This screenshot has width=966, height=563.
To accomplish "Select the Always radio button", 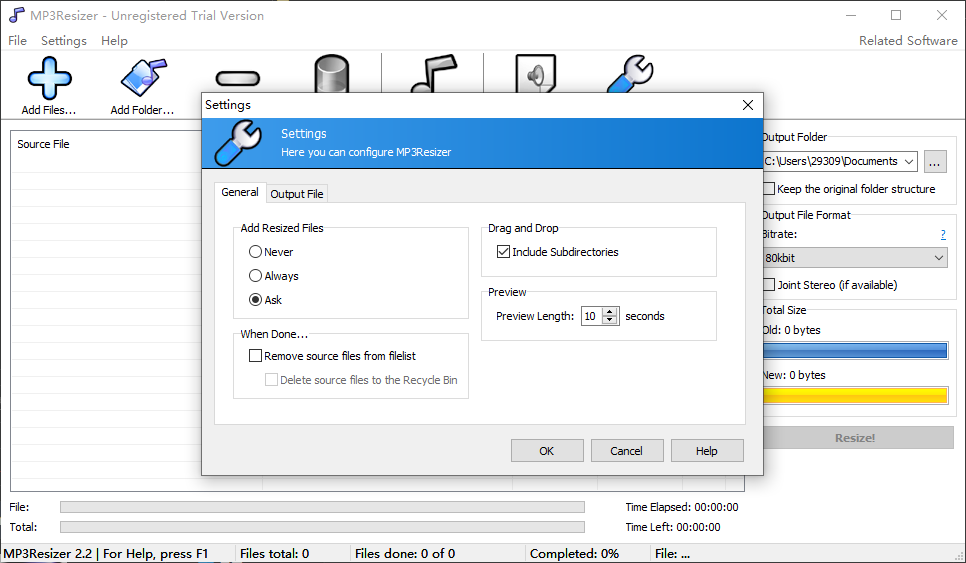I will 255,275.
